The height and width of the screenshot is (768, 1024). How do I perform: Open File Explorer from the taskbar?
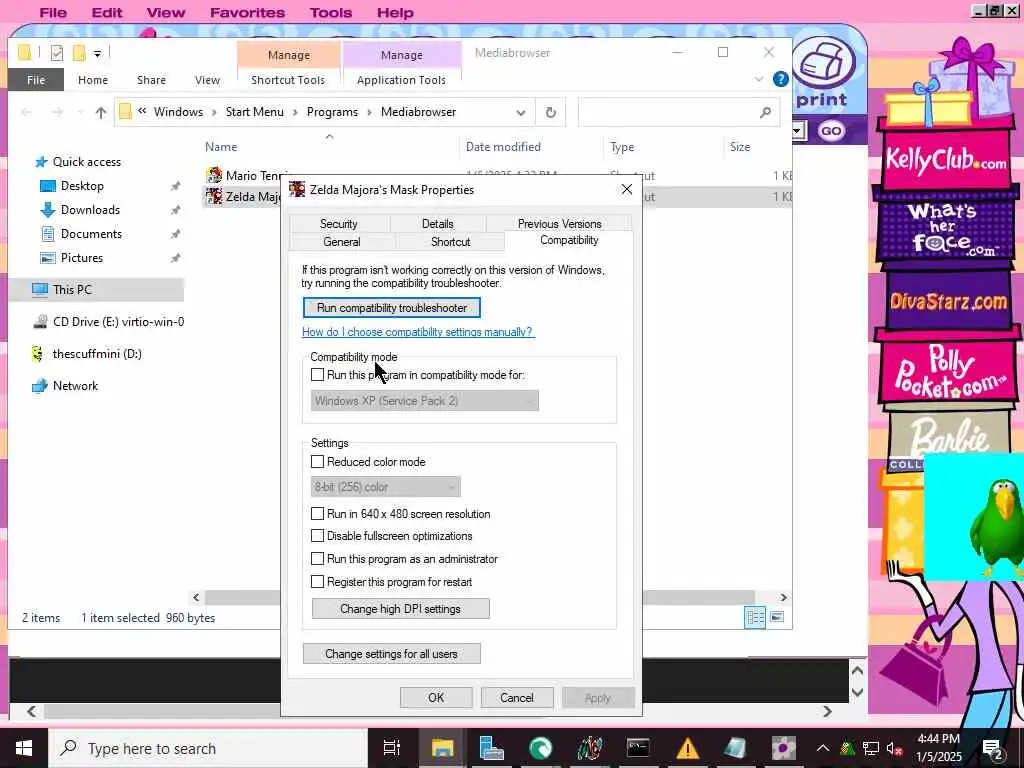click(442, 748)
